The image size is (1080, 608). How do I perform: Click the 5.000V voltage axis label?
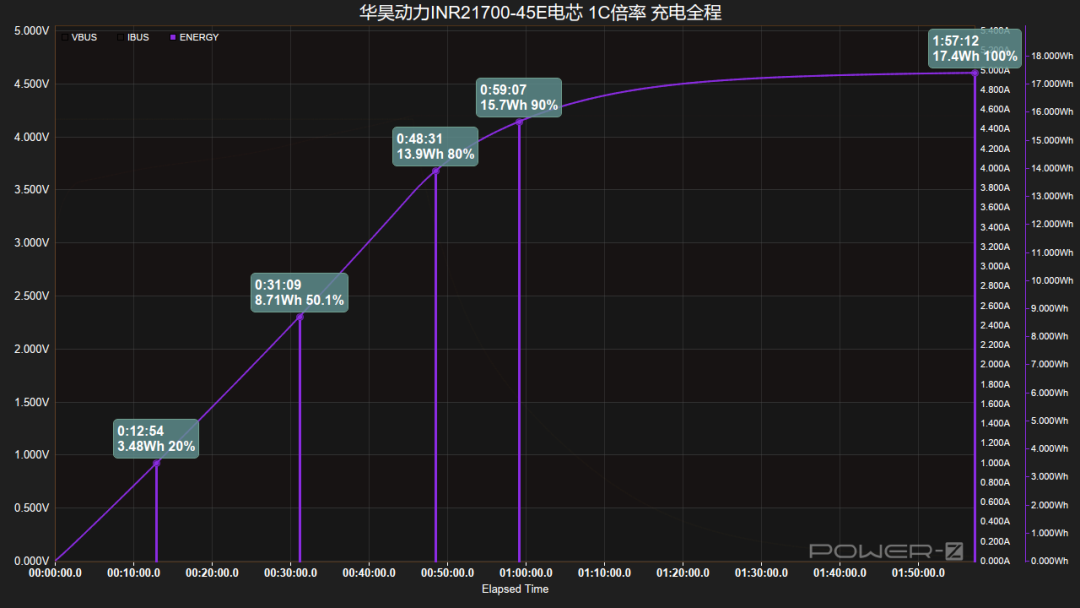click(32, 31)
